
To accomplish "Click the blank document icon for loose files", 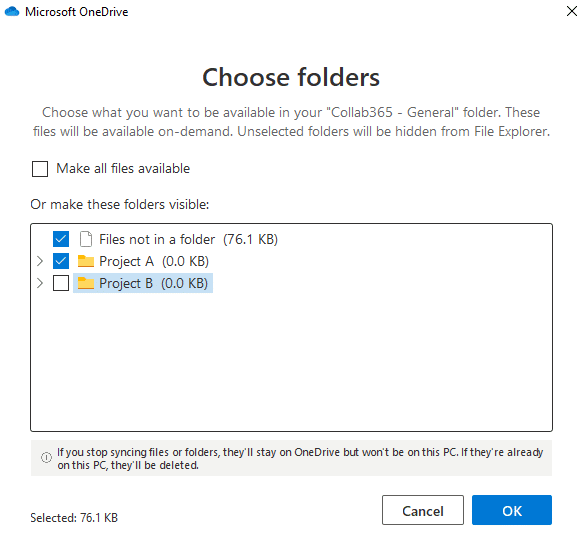I will tap(86, 239).
